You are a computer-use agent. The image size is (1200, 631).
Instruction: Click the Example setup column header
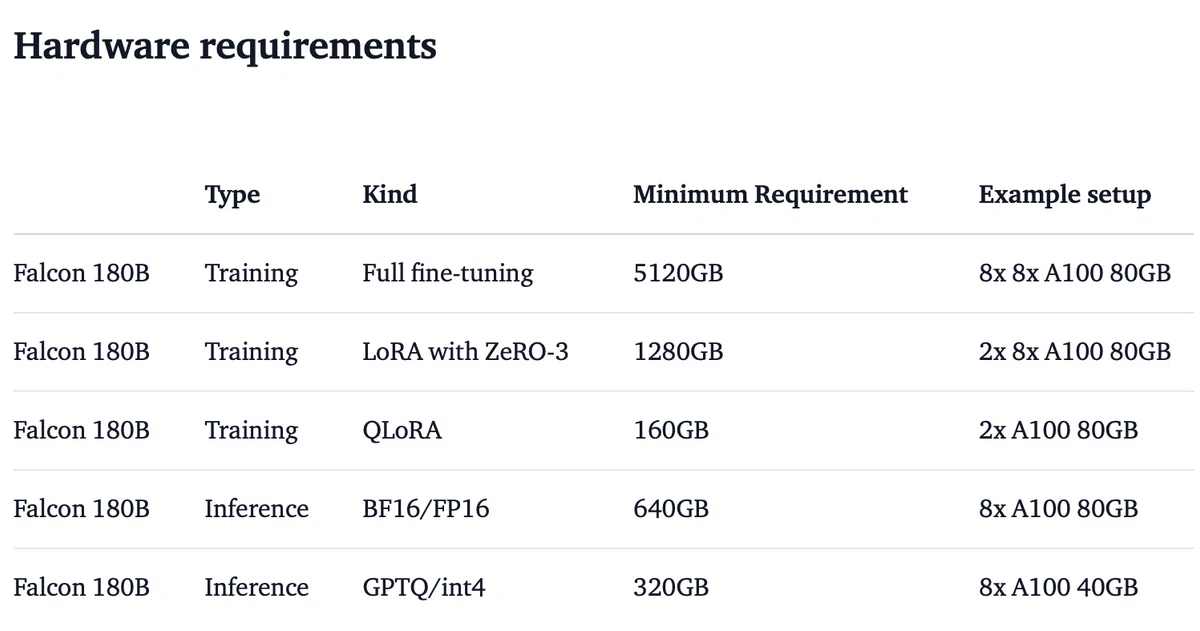[1065, 194]
